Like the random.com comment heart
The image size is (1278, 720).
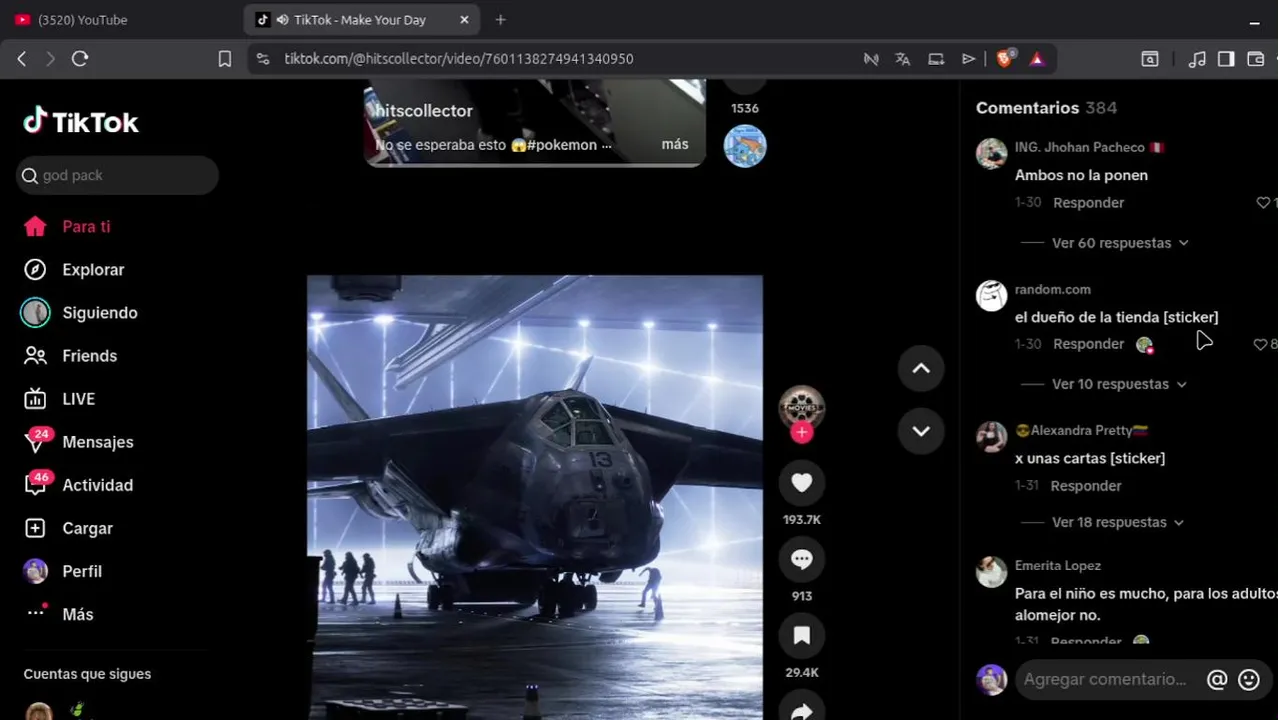[x=1260, y=344]
